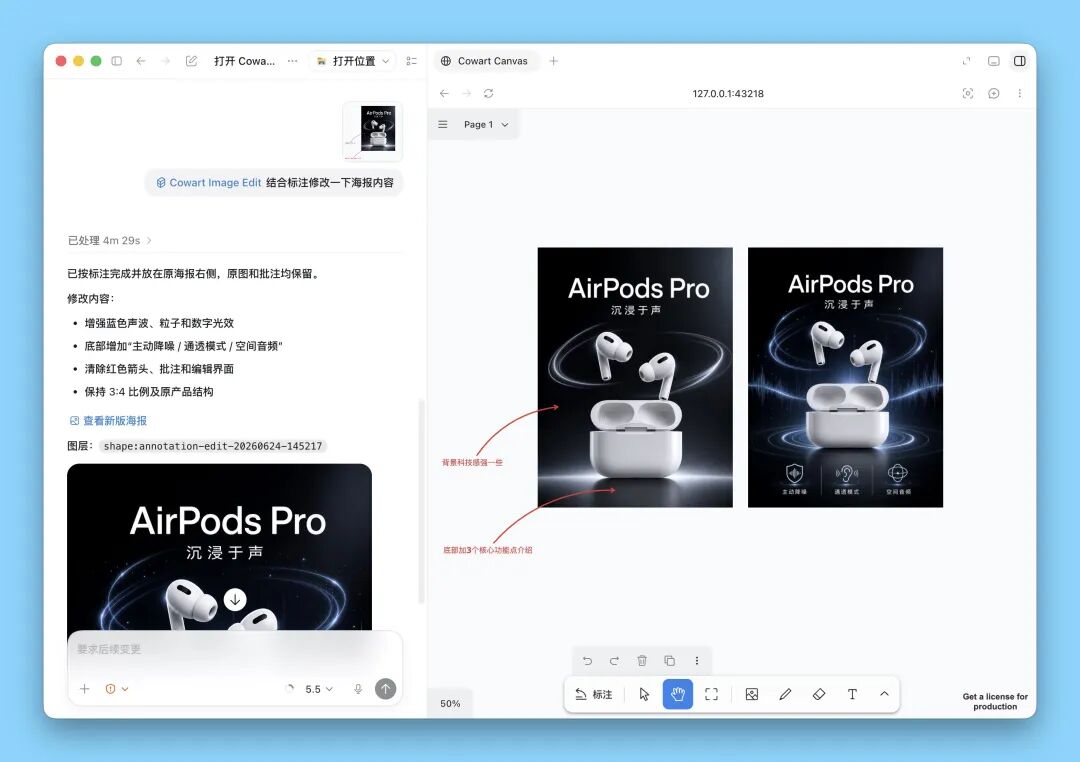Viewport: 1080px width, 762px height.
Task: Toggle the bottom panel layout icon
Action: [x=993, y=61]
